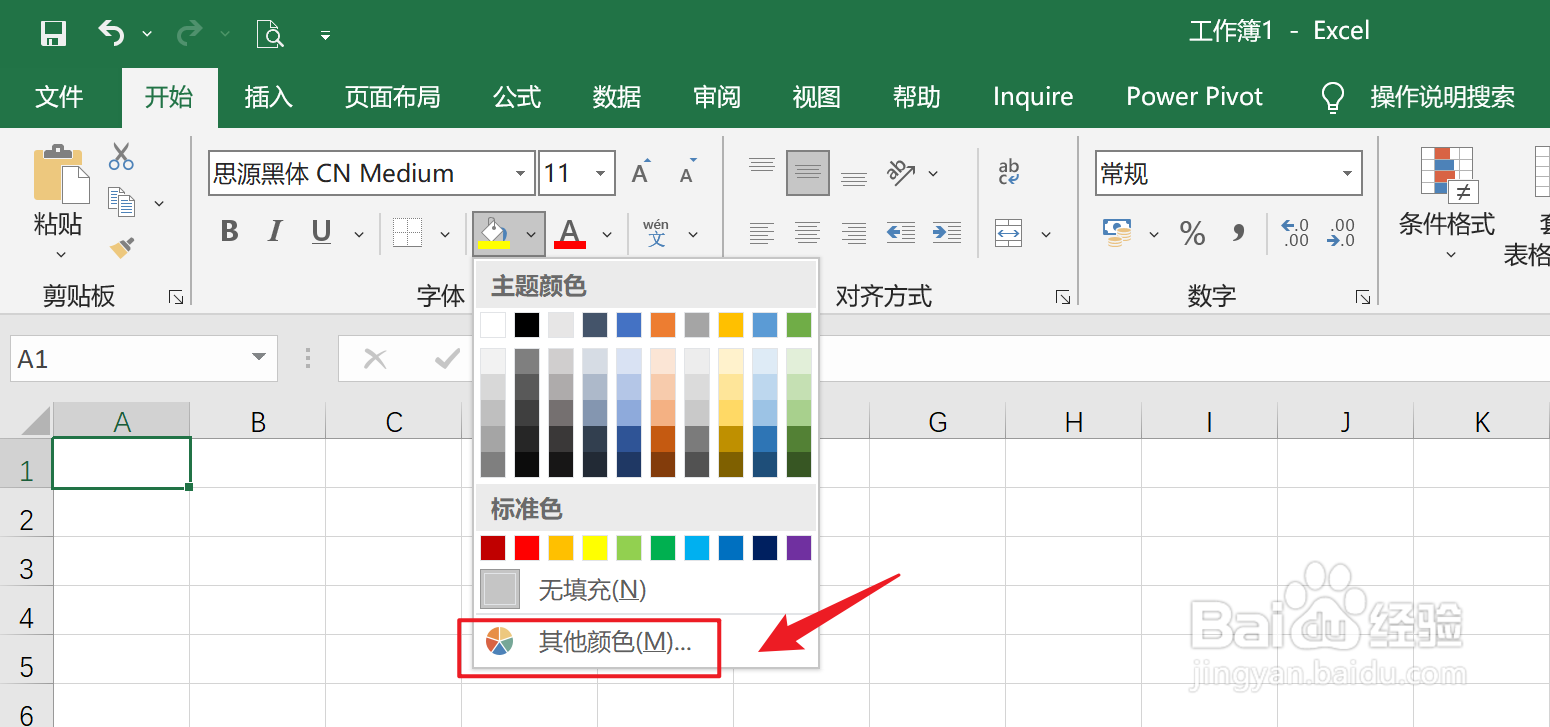The width and height of the screenshot is (1550, 727).
Task: Click the Increase Decimal icon
Action: 1294,233
